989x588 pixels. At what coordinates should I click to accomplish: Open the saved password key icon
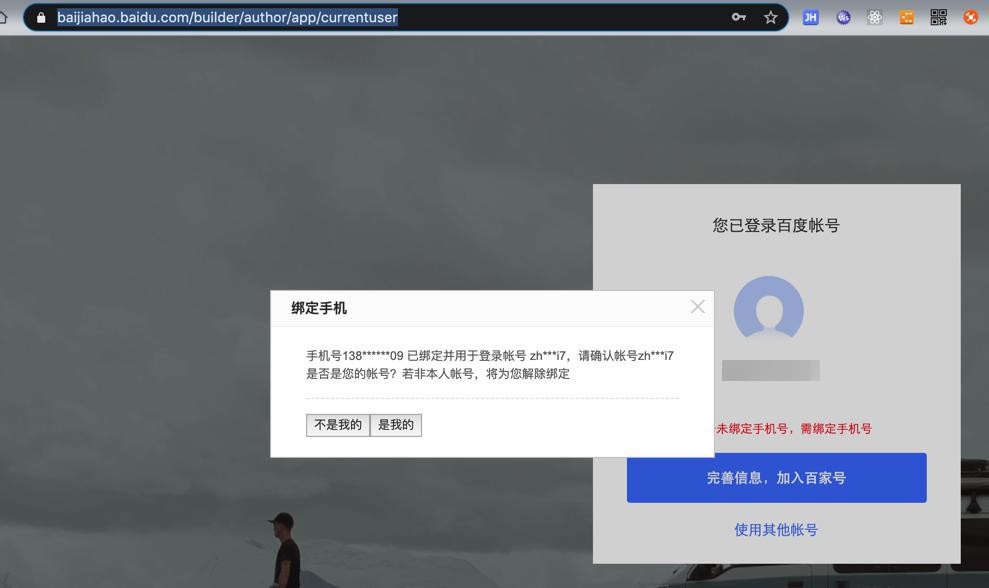tap(739, 17)
